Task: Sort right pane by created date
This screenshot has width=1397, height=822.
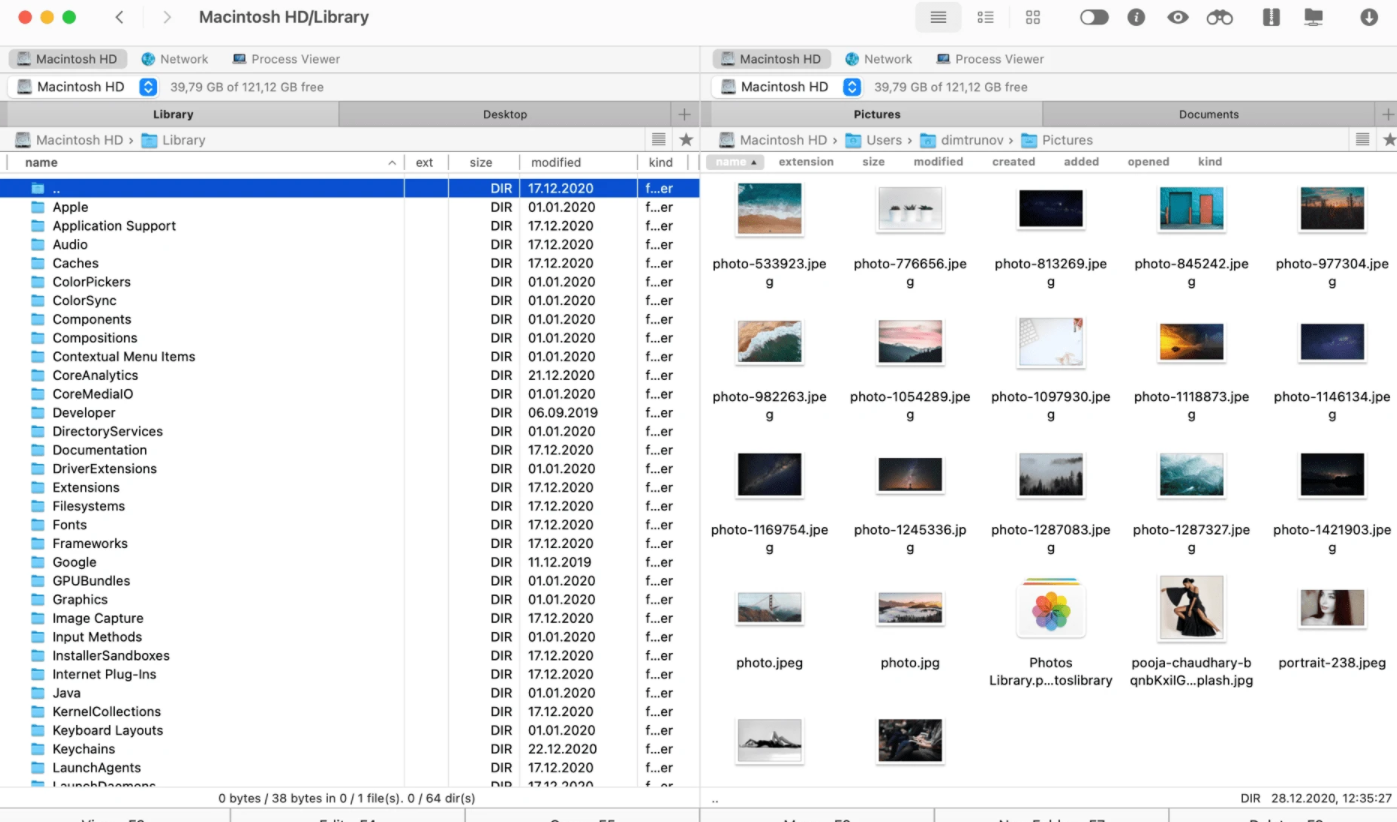Action: (x=1013, y=162)
